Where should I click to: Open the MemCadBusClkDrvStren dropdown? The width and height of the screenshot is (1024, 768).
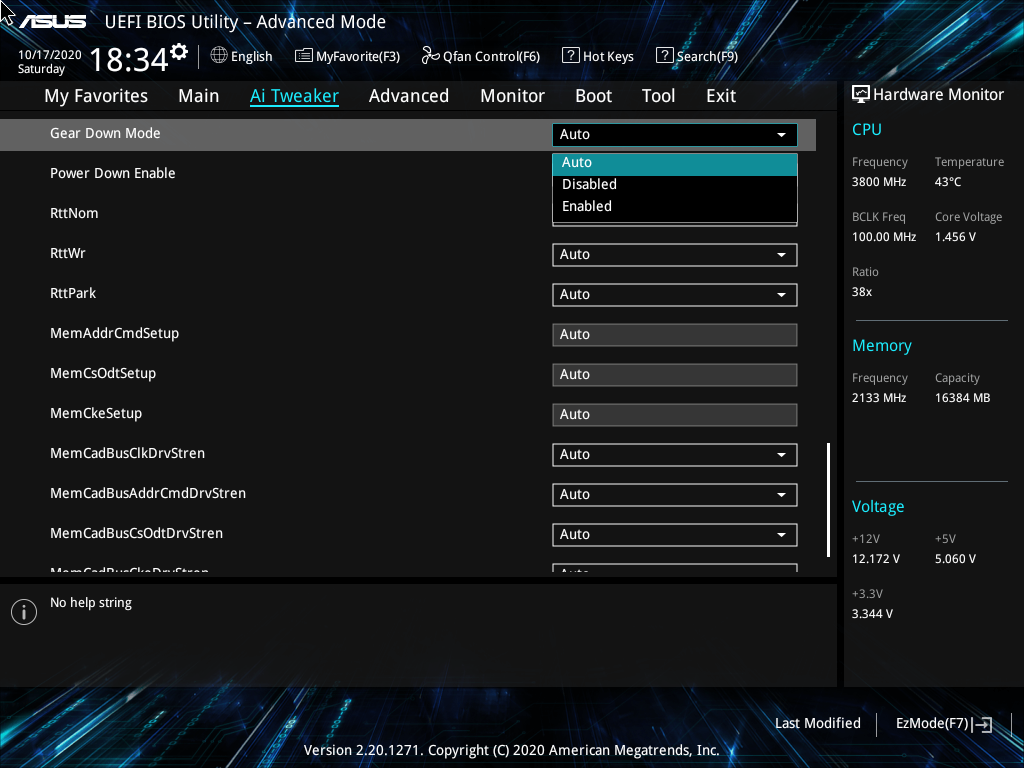click(x=675, y=455)
